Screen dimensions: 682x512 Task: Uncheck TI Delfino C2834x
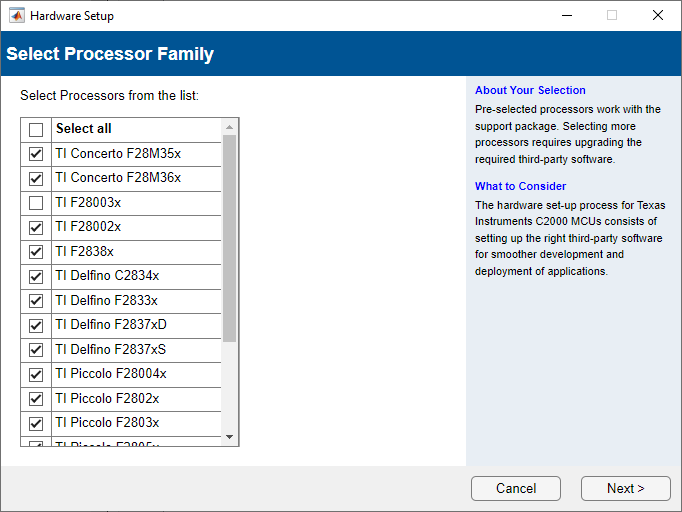point(36,277)
